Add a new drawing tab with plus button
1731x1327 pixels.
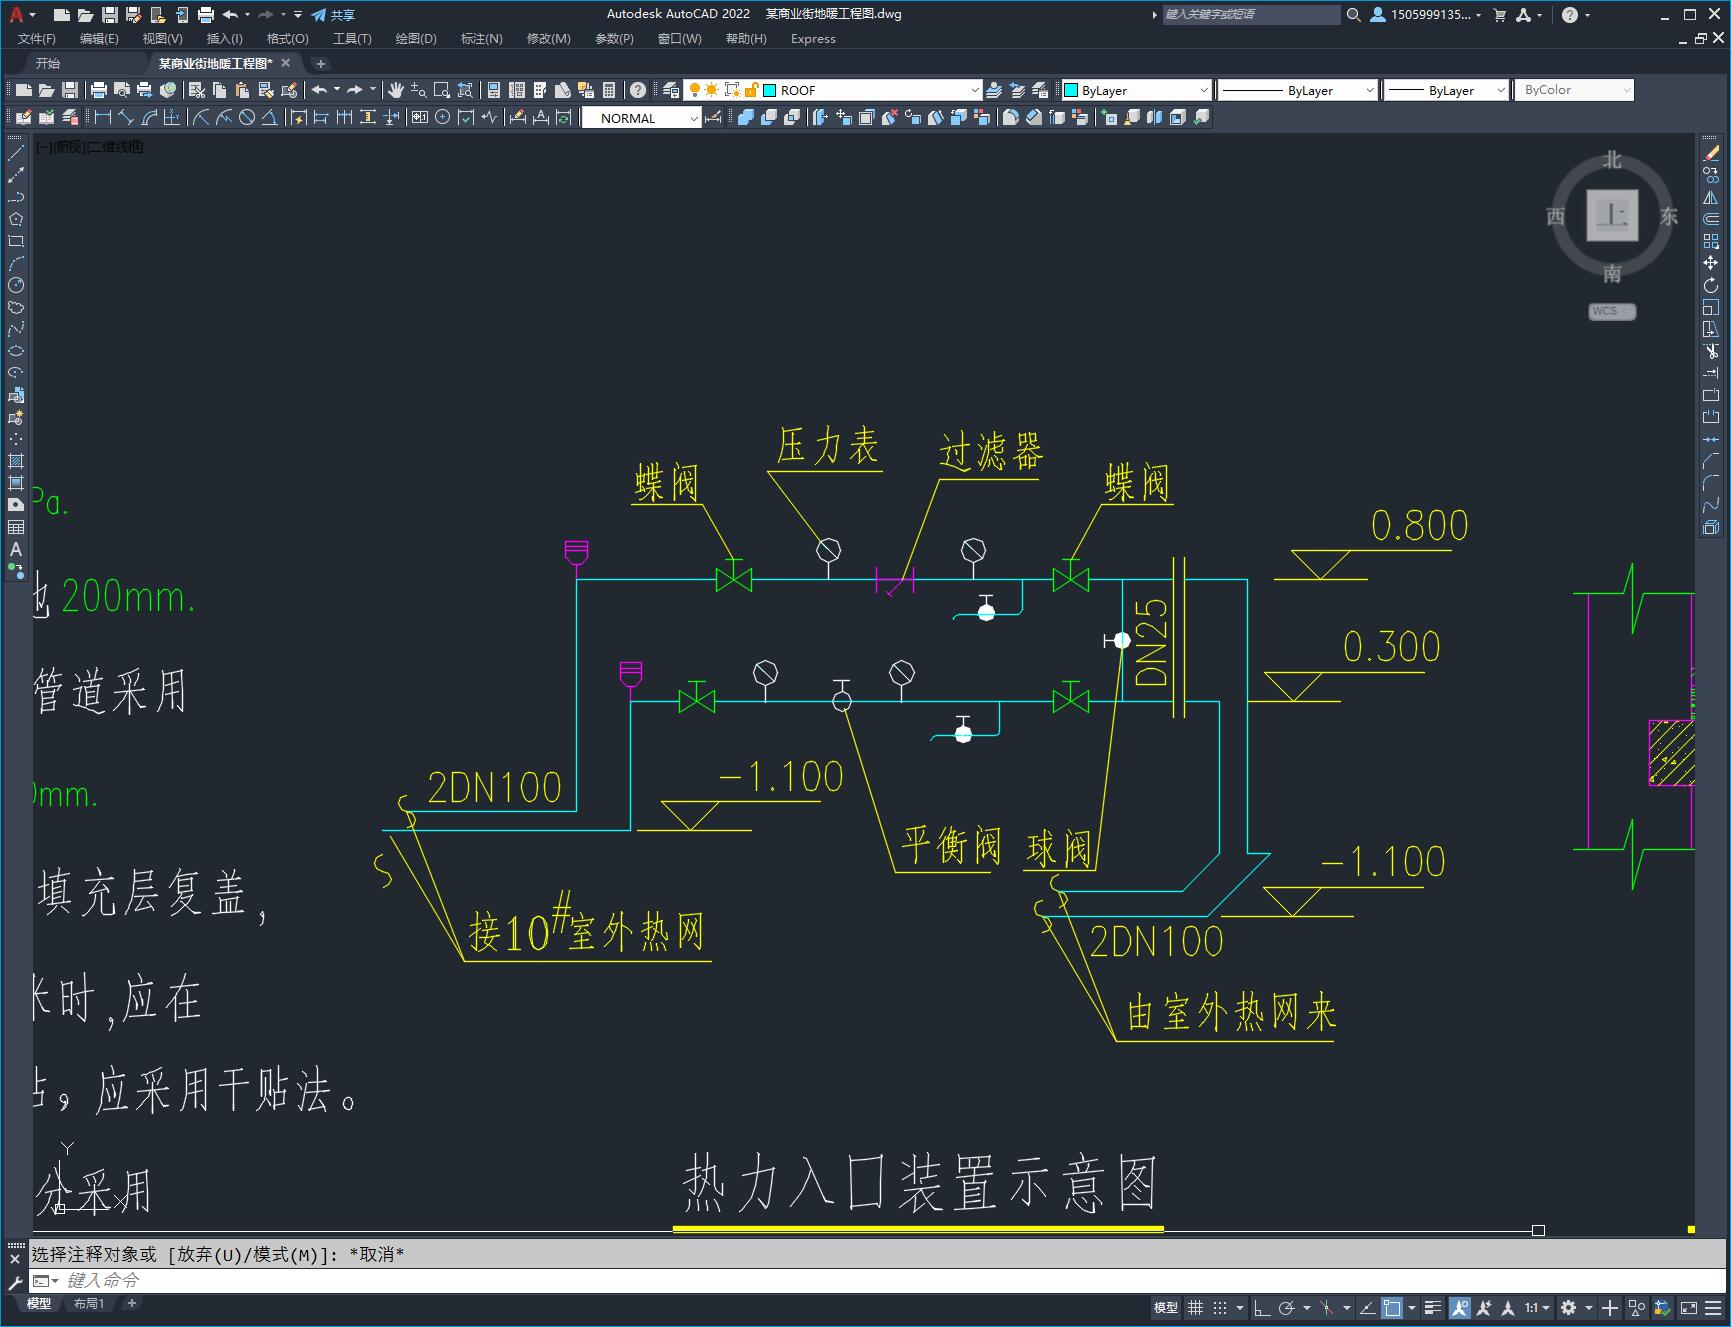tap(321, 63)
